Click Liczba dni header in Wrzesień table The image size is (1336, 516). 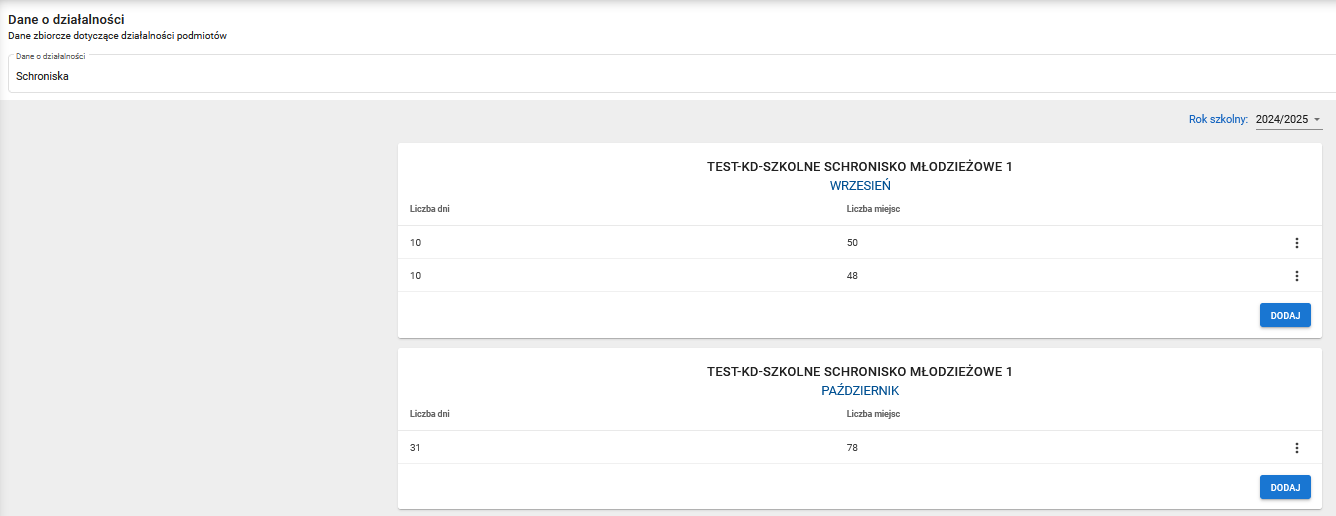430,209
